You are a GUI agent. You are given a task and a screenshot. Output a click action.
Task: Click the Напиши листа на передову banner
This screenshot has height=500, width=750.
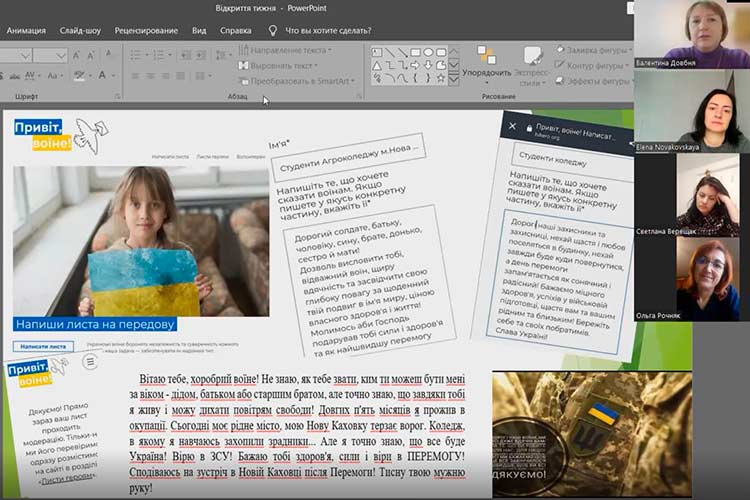coord(96,324)
